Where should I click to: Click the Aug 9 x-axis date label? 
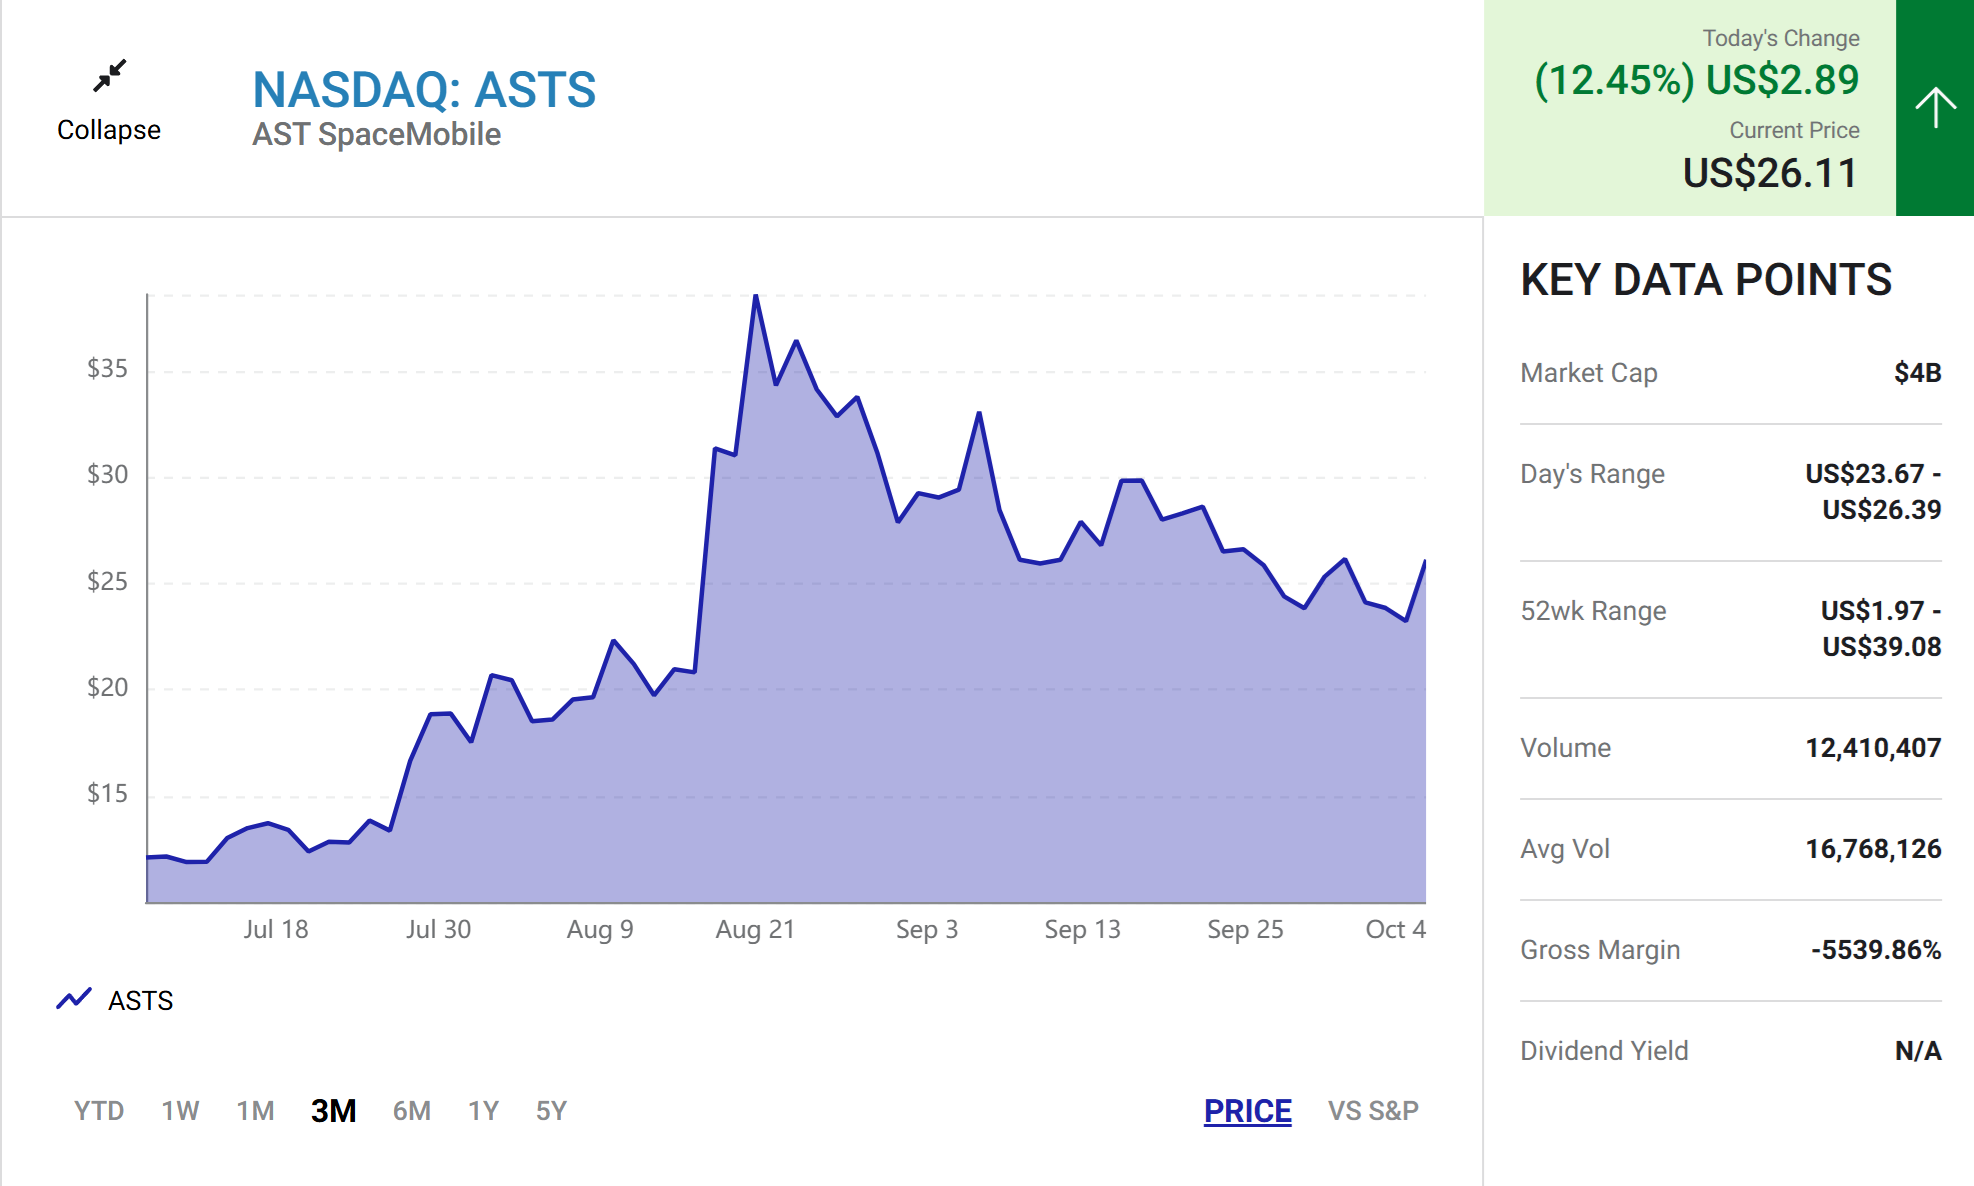pyautogui.click(x=599, y=930)
